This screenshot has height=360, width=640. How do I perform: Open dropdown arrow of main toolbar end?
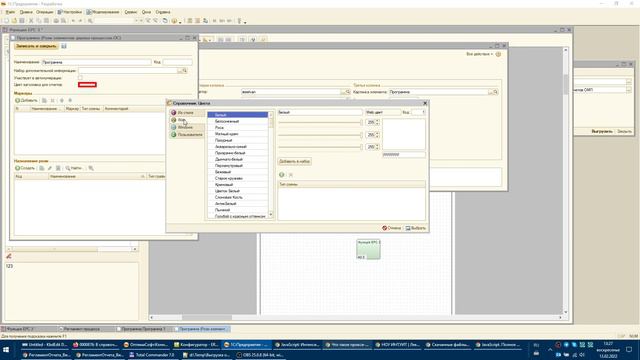tap(245, 22)
